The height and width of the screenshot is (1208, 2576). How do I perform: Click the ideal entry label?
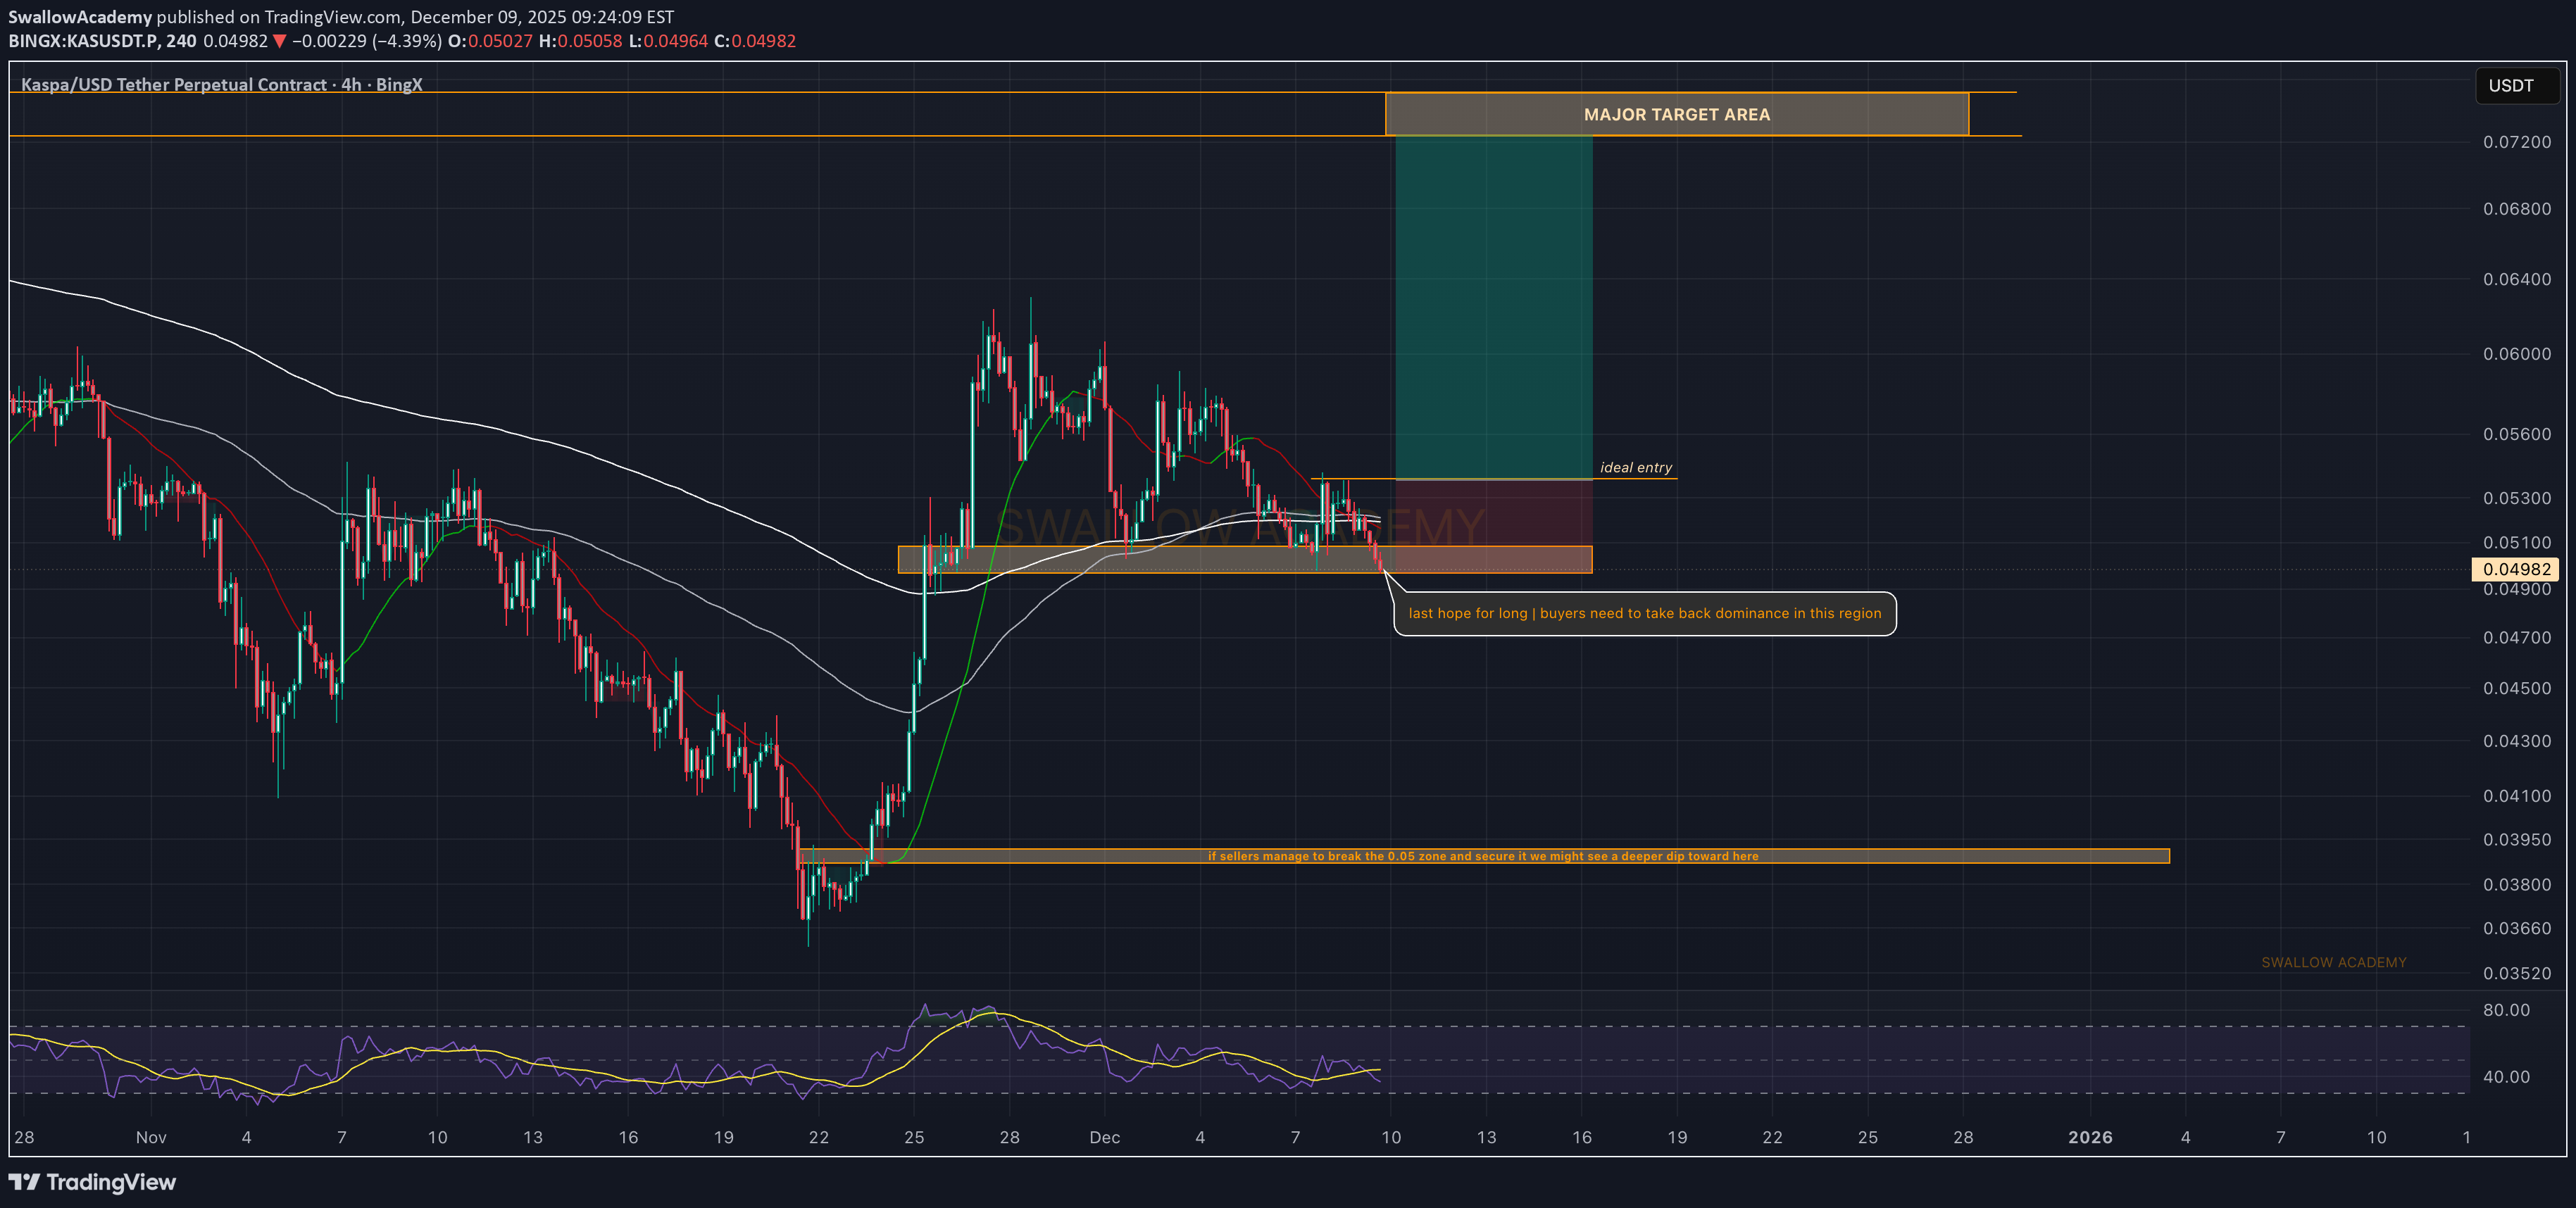tap(1635, 468)
